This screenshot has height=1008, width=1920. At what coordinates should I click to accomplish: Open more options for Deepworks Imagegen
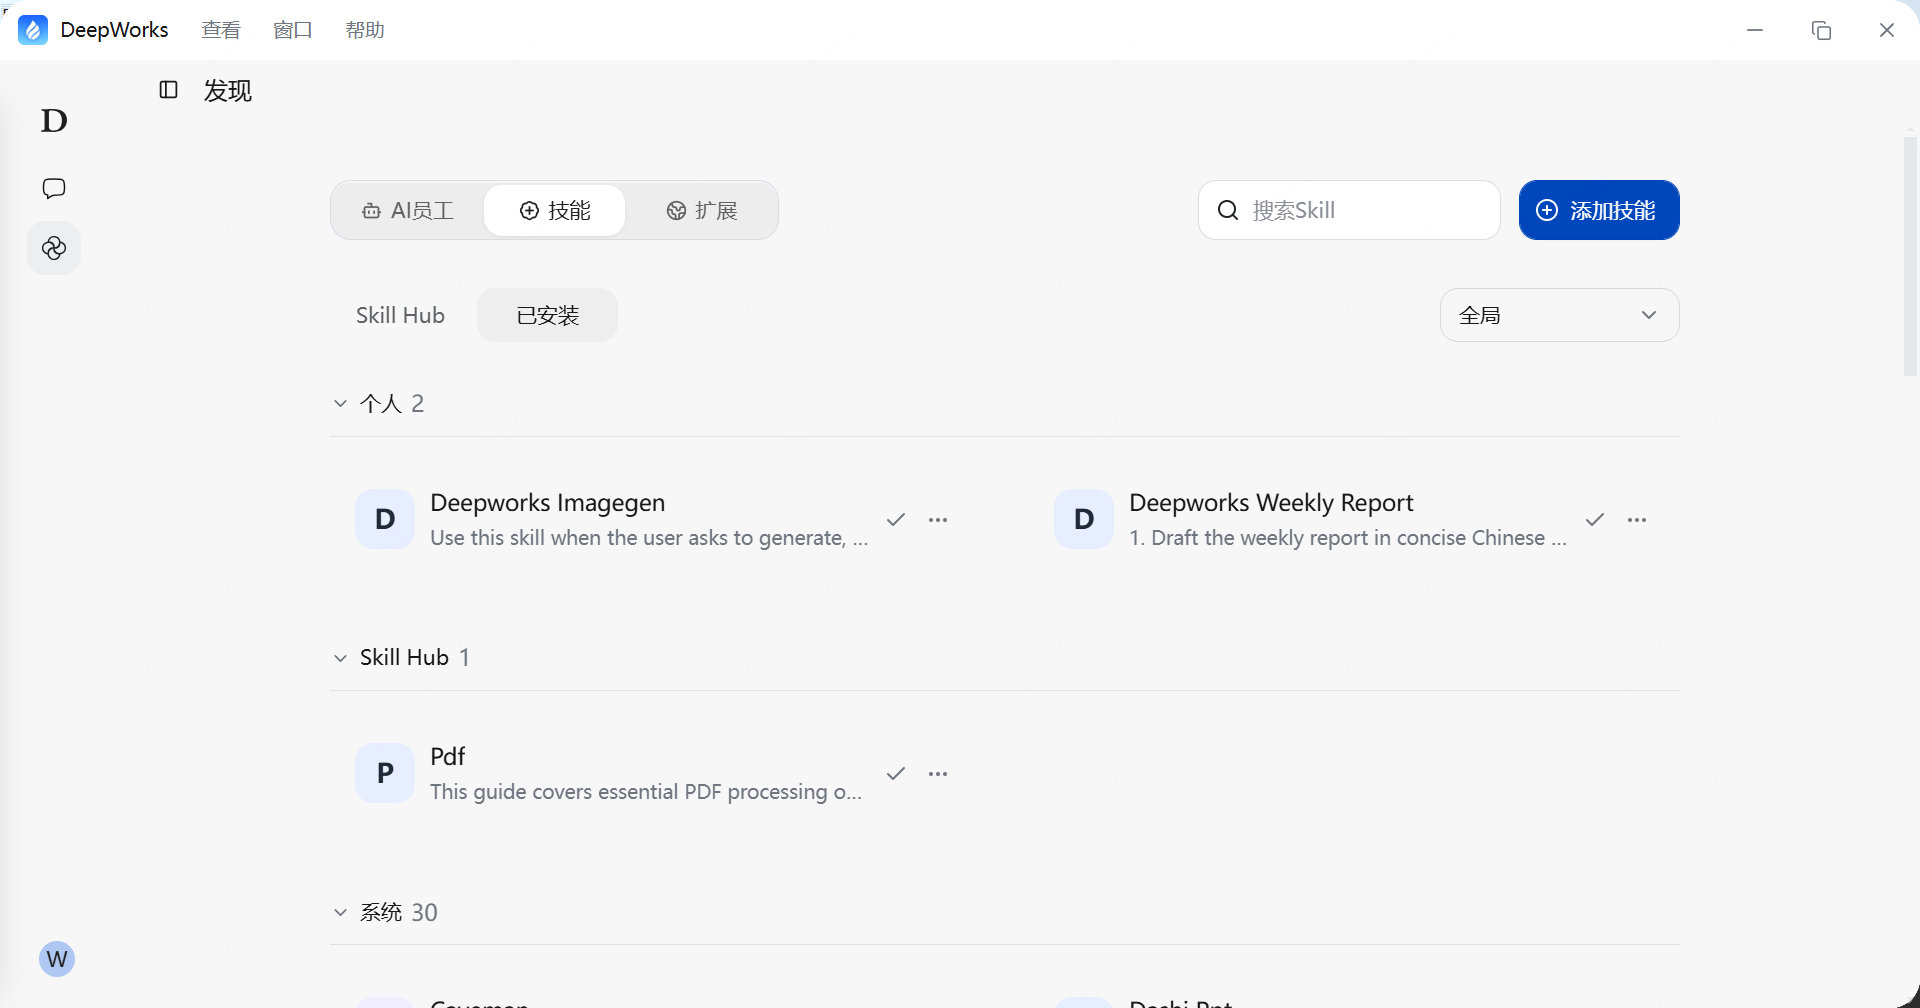(938, 520)
